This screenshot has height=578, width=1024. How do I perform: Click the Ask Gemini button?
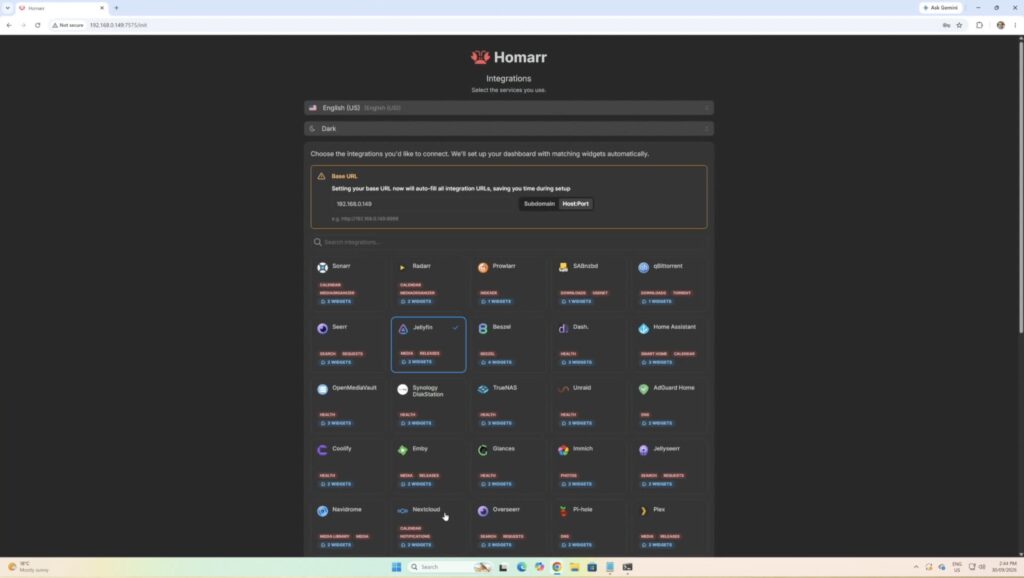coord(940,8)
